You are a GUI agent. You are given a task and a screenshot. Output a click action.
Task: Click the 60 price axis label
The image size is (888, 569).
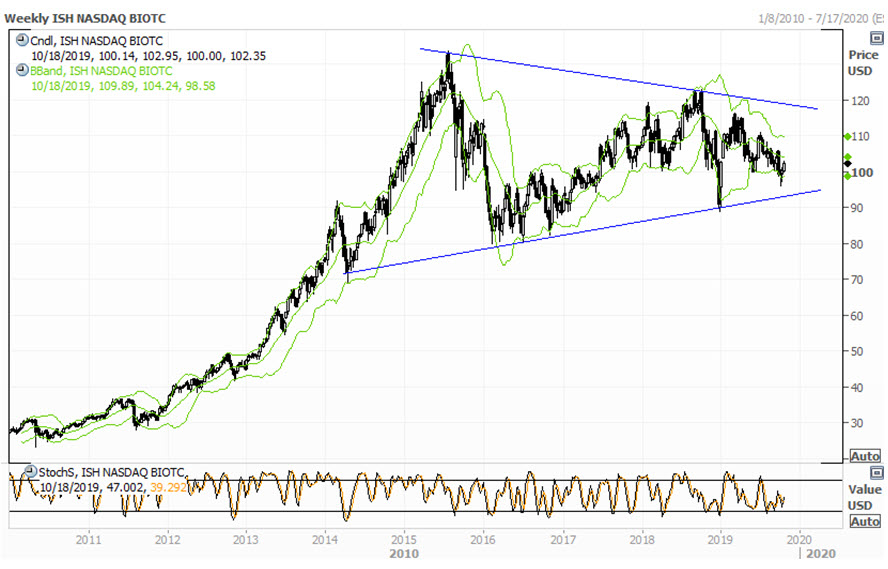tap(857, 316)
